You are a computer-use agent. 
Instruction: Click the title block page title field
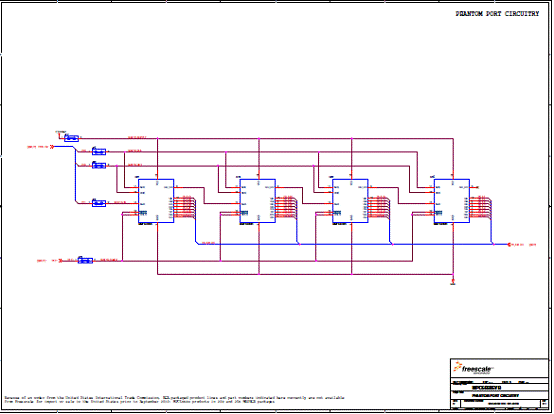[x=495, y=396]
